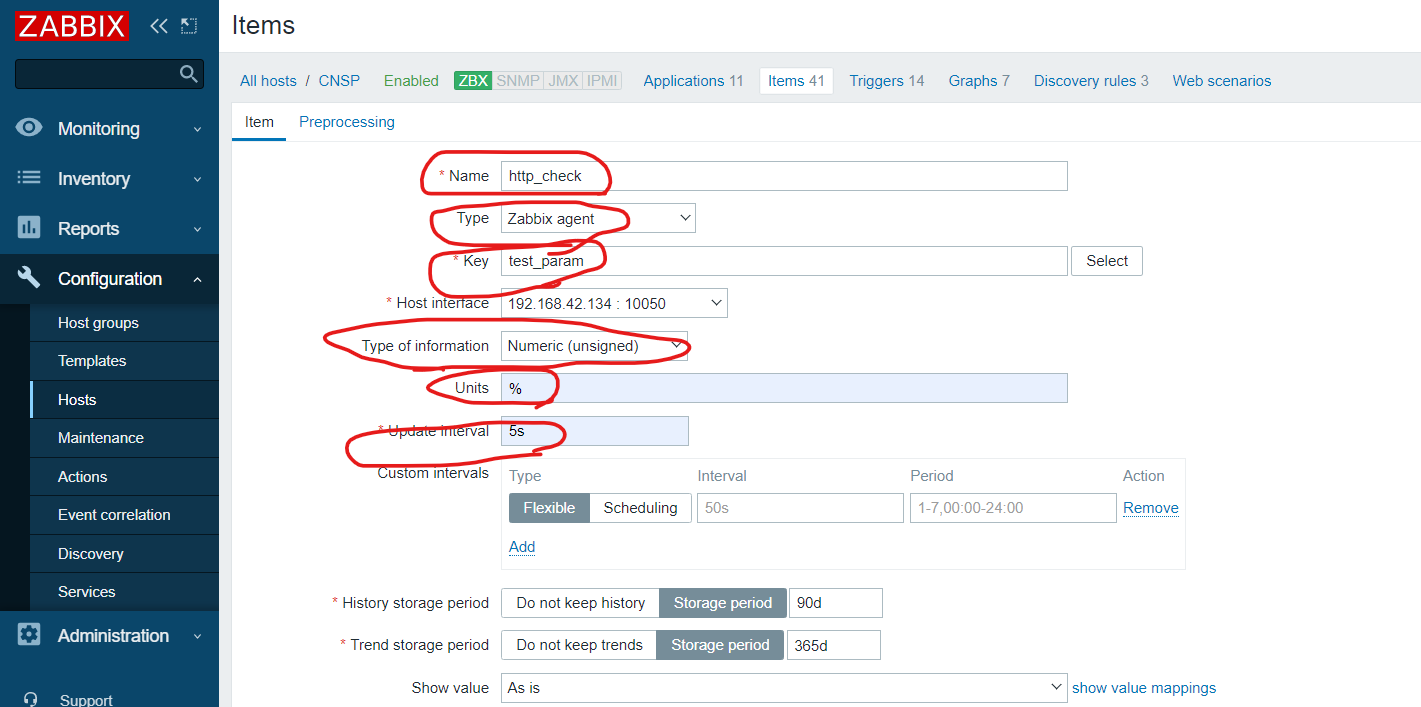Open Templates in sidebar

click(x=124, y=361)
